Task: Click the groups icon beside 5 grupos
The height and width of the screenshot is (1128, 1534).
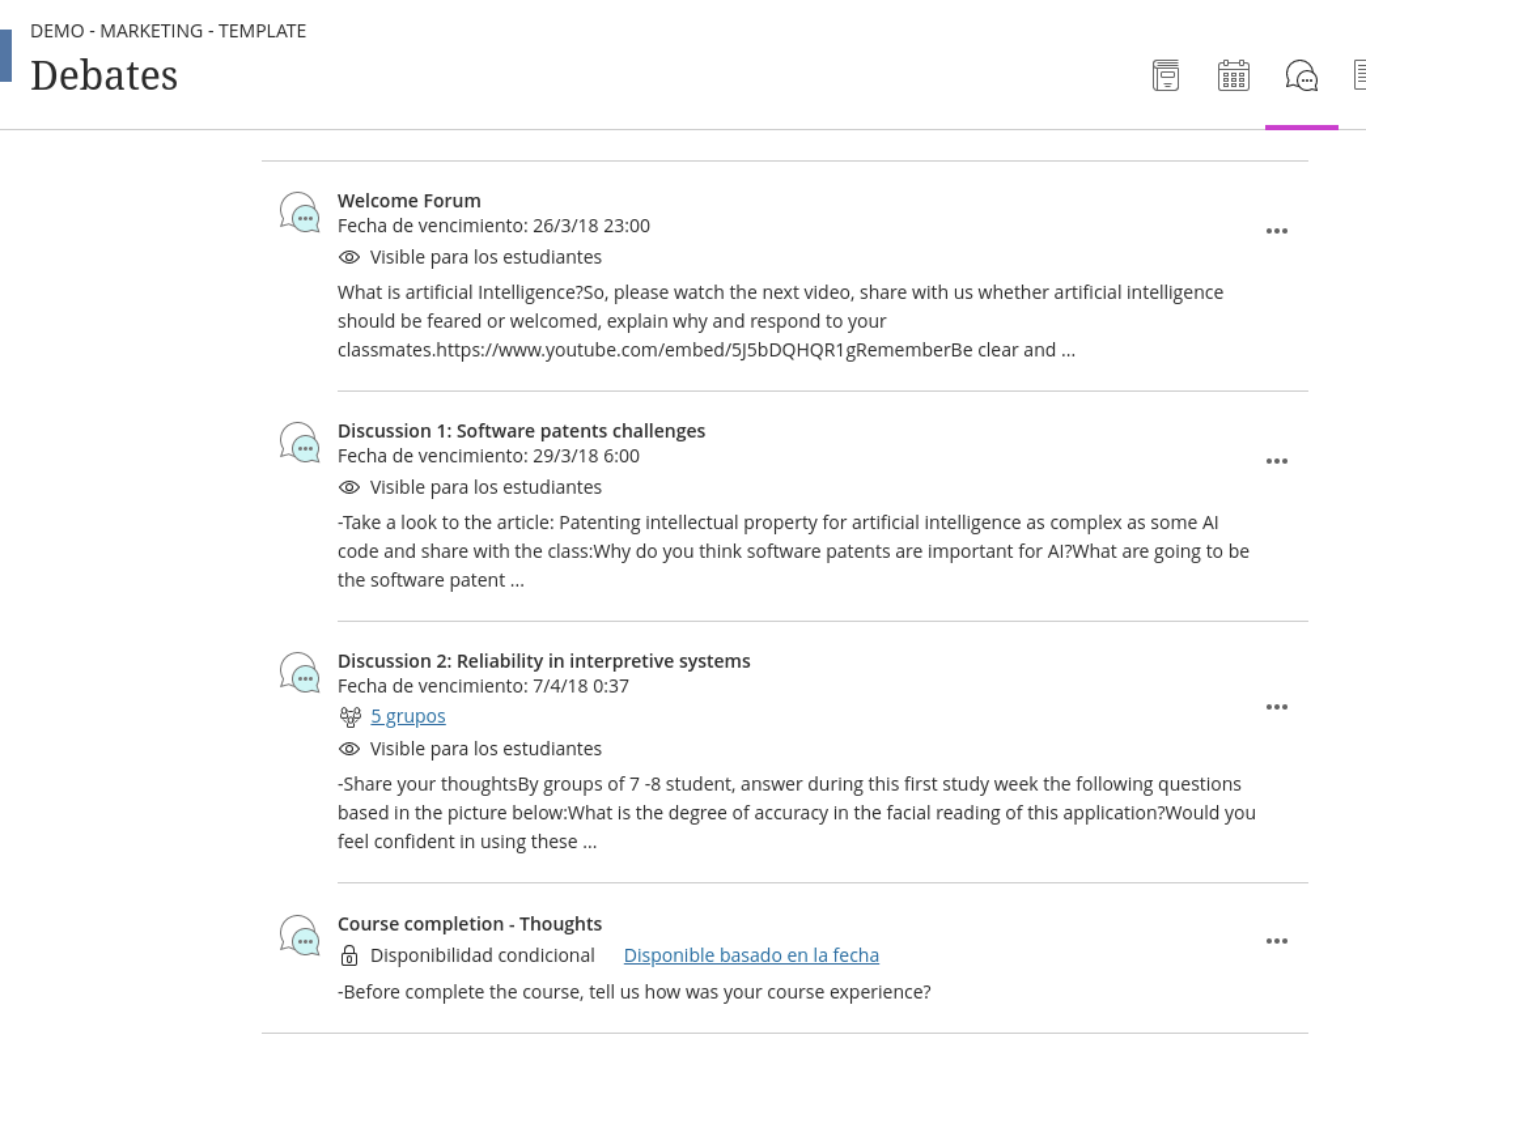Action: point(350,717)
